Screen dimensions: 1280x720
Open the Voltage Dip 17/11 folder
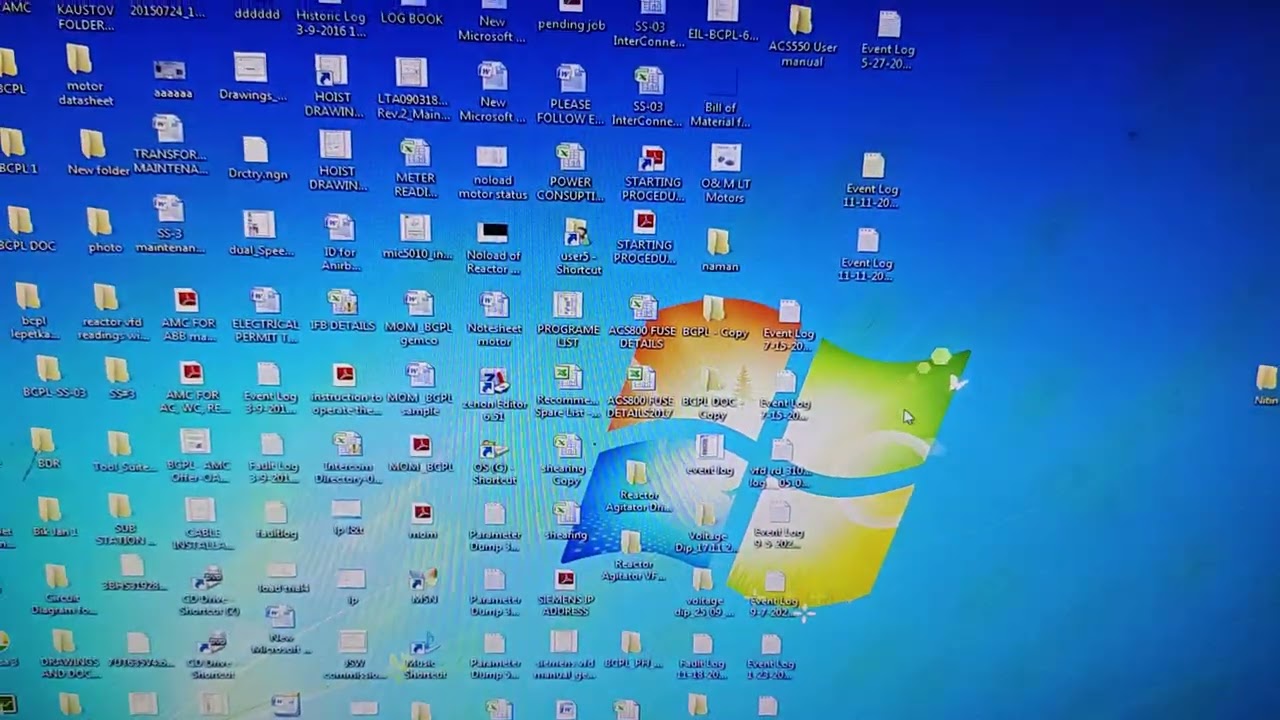pos(704,529)
